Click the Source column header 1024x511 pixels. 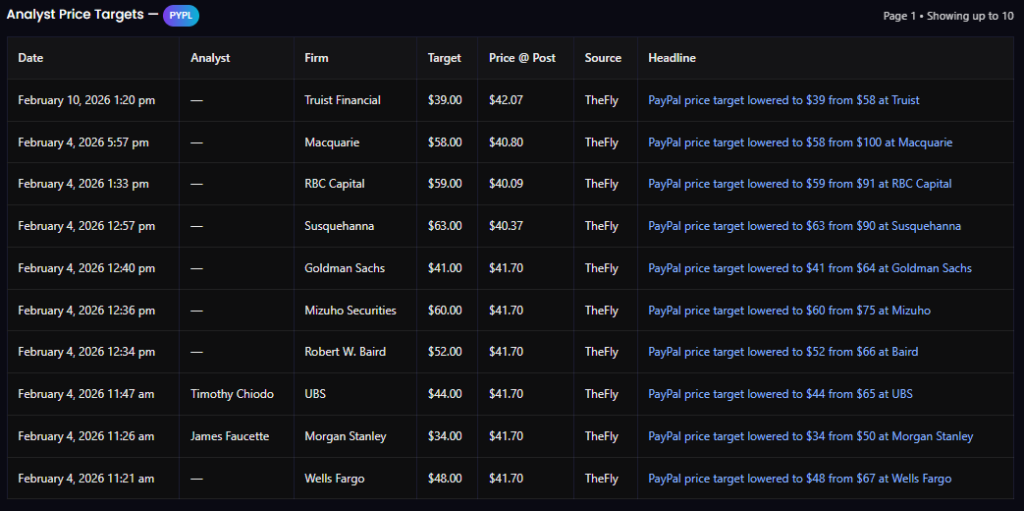(x=603, y=58)
